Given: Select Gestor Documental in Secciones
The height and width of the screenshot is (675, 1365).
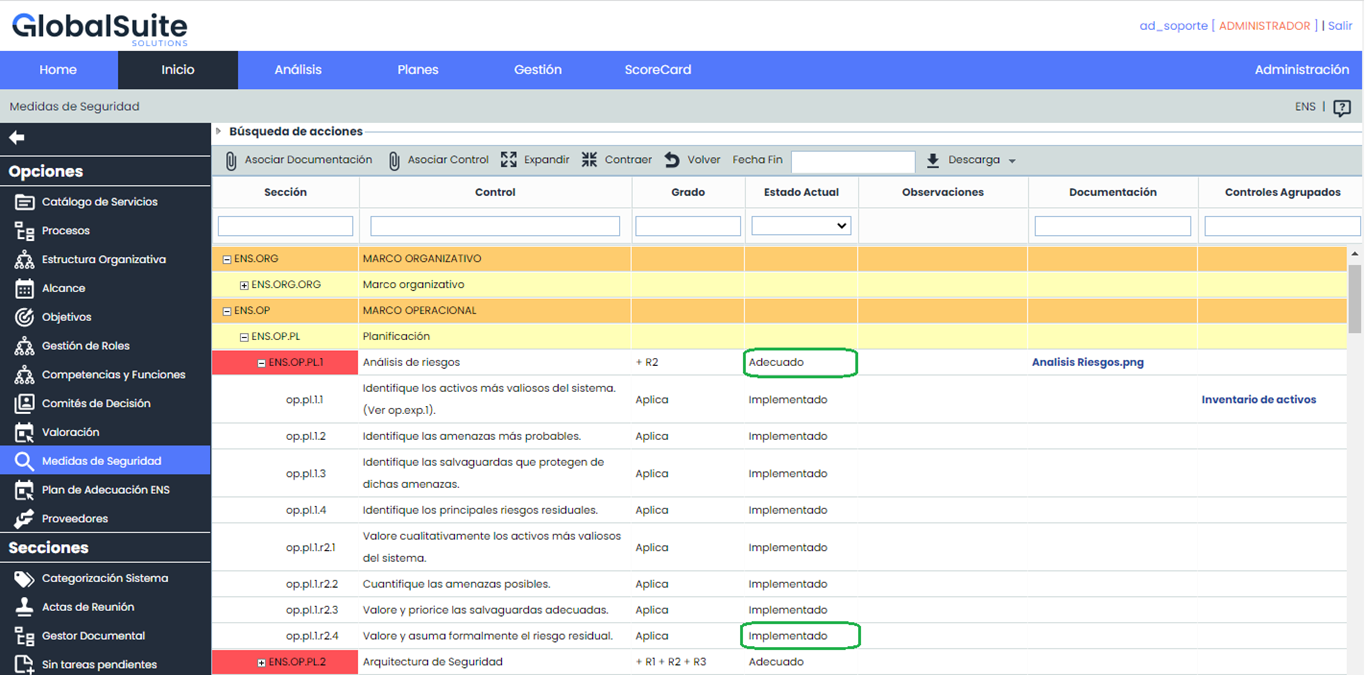Looking at the screenshot, I should pyautogui.click(x=93, y=636).
